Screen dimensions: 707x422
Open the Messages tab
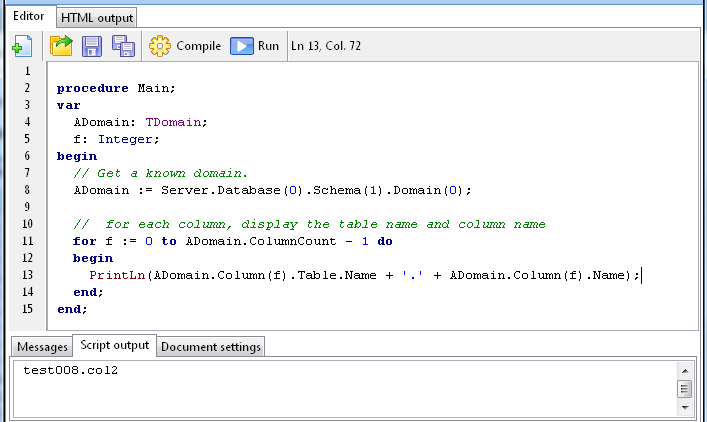42,347
